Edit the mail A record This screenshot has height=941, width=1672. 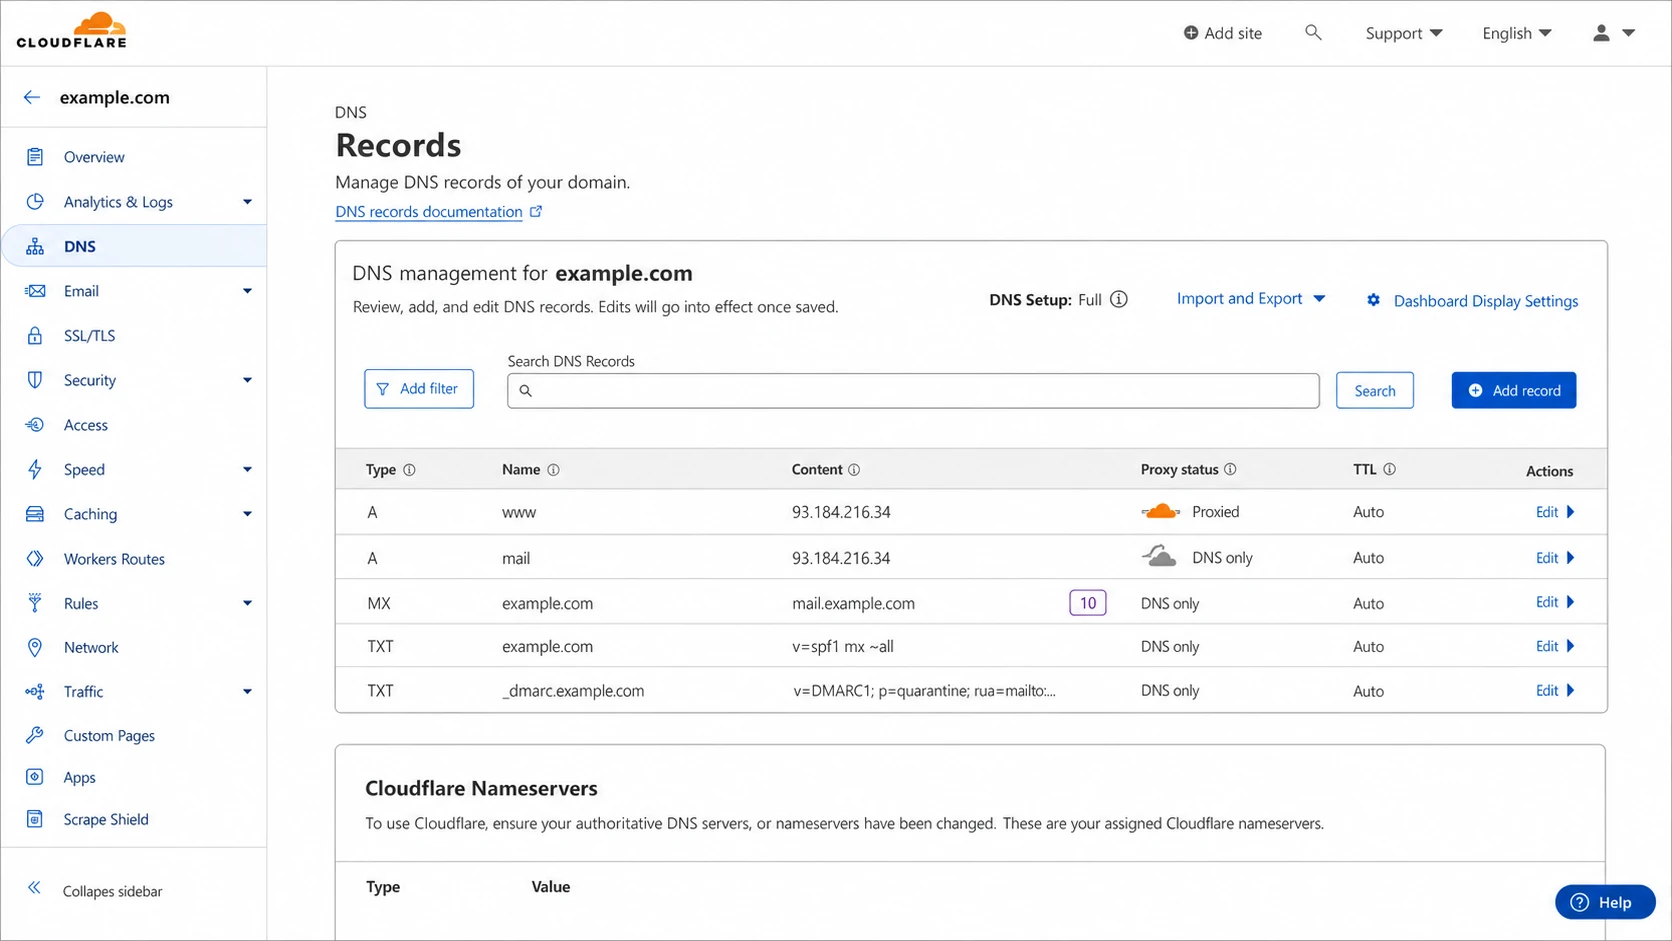tap(1555, 558)
